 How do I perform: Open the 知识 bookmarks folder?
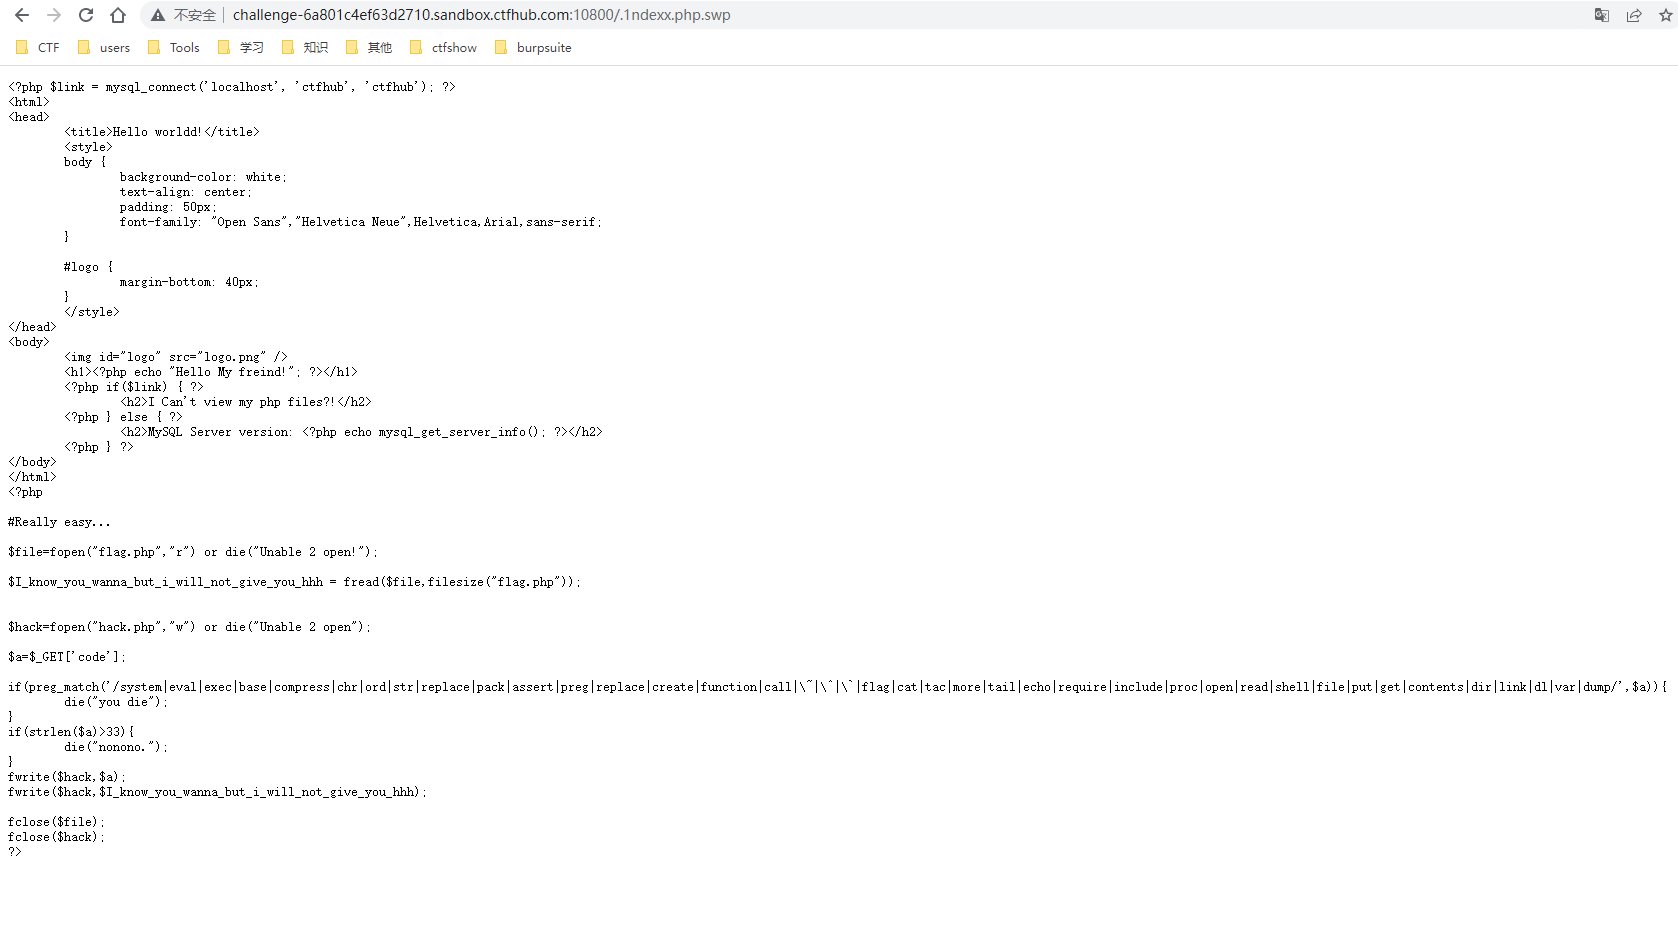click(305, 47)
